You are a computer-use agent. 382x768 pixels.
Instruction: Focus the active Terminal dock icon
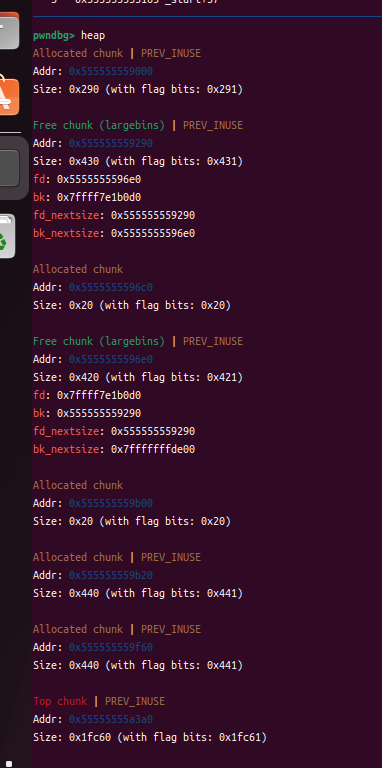click(x=9, y=168)
